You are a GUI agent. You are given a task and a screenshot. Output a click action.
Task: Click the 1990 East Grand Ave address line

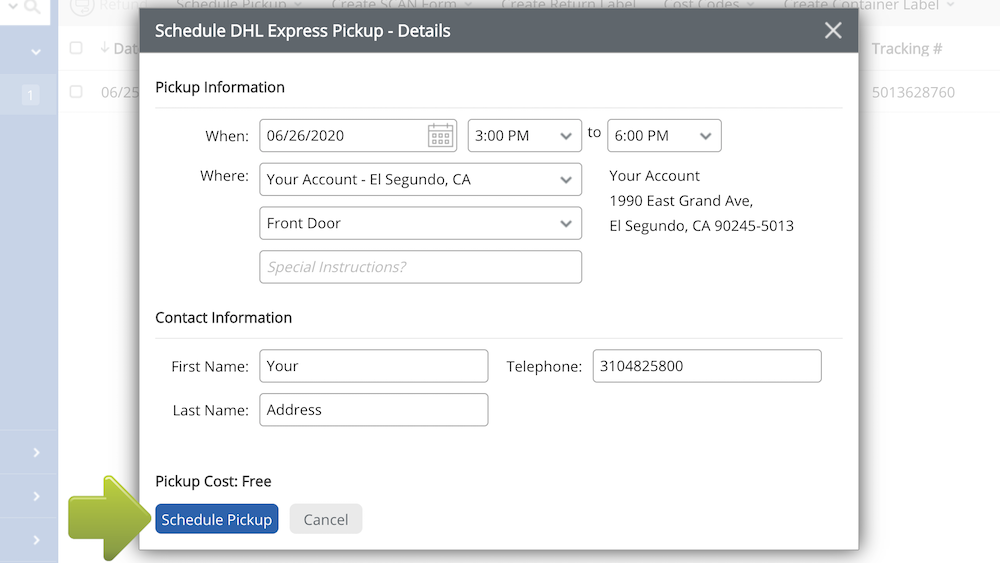(681, 201)
